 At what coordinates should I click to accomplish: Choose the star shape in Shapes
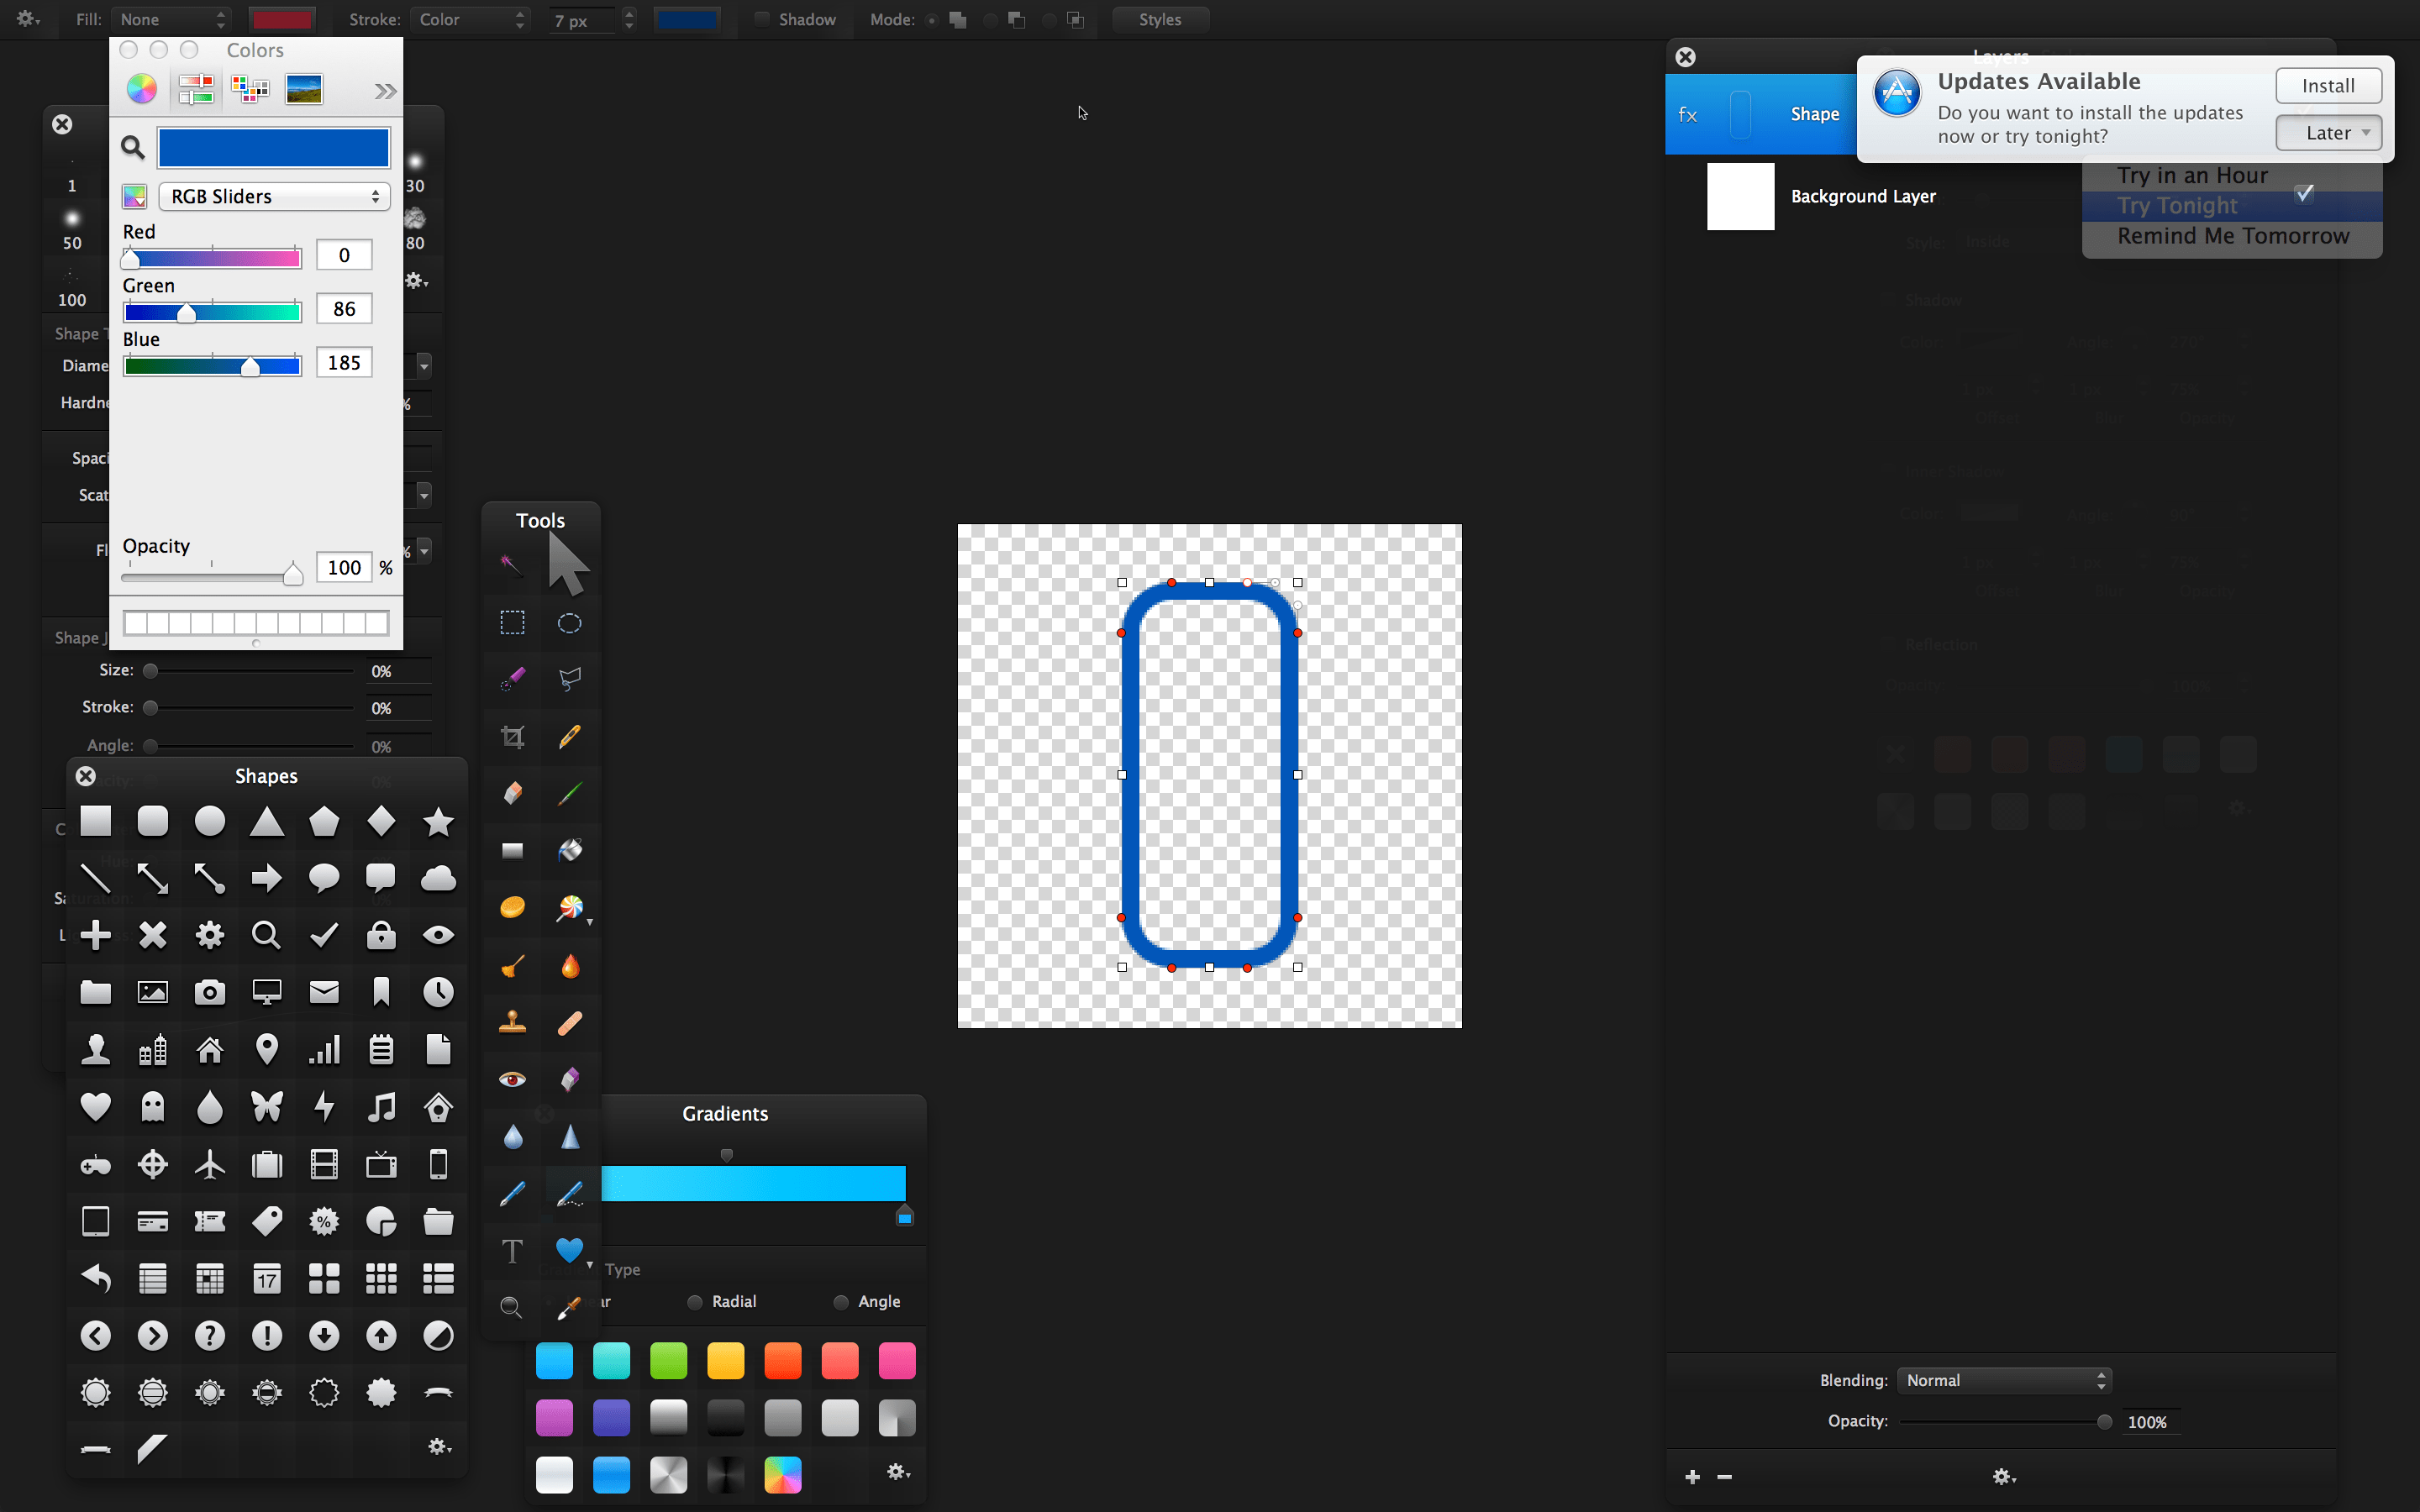(438, 821)
